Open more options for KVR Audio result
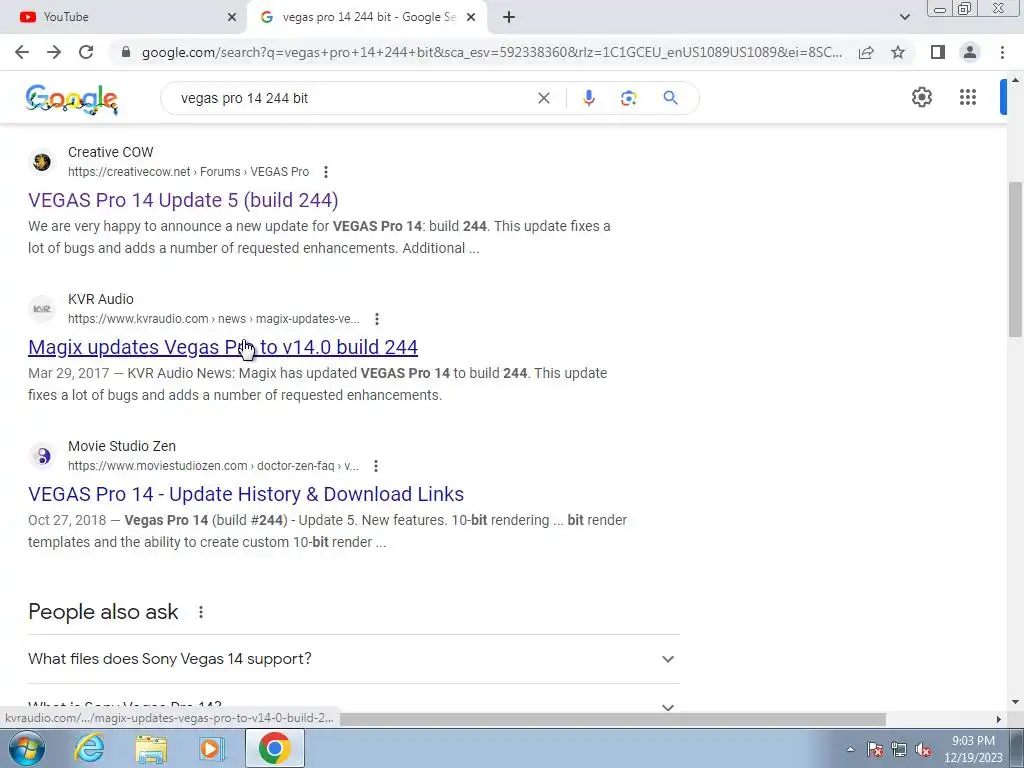Screen dimensions: 1024x768 point(377,319)
